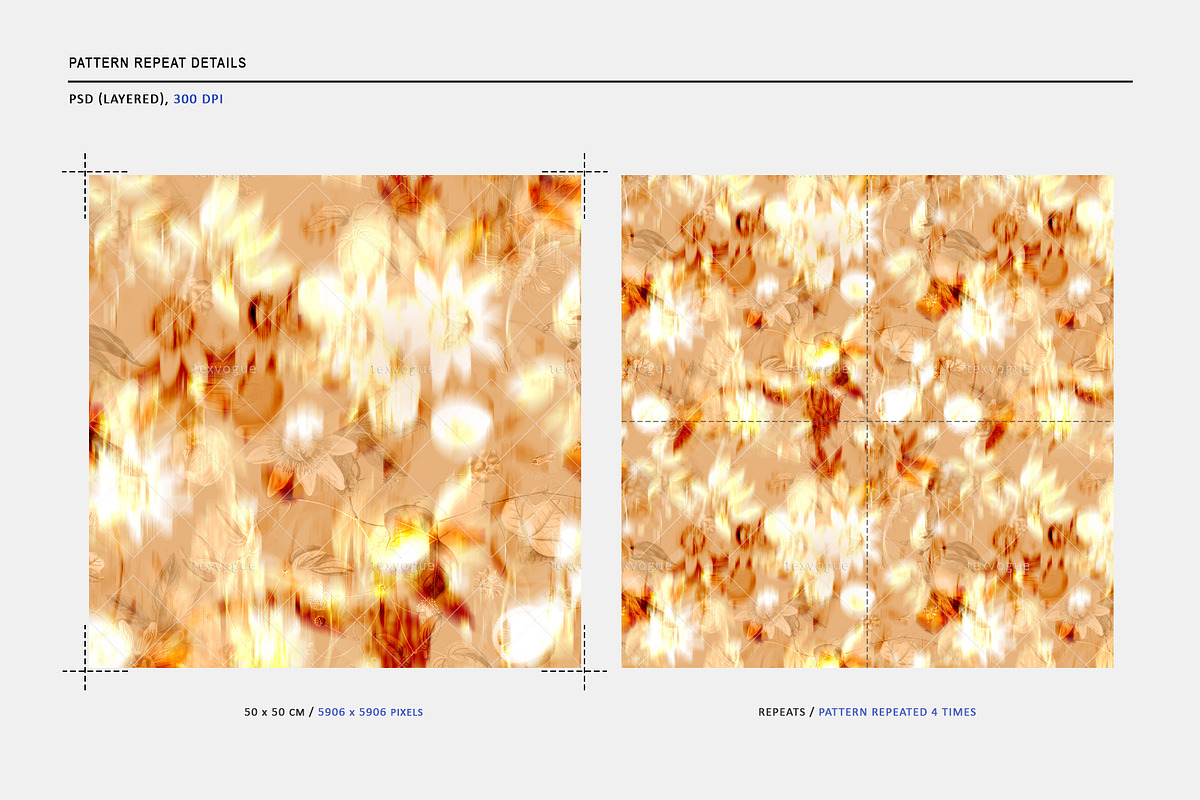
Task: Open the single-tile floral pattern preview
Action: coord(335,421)
